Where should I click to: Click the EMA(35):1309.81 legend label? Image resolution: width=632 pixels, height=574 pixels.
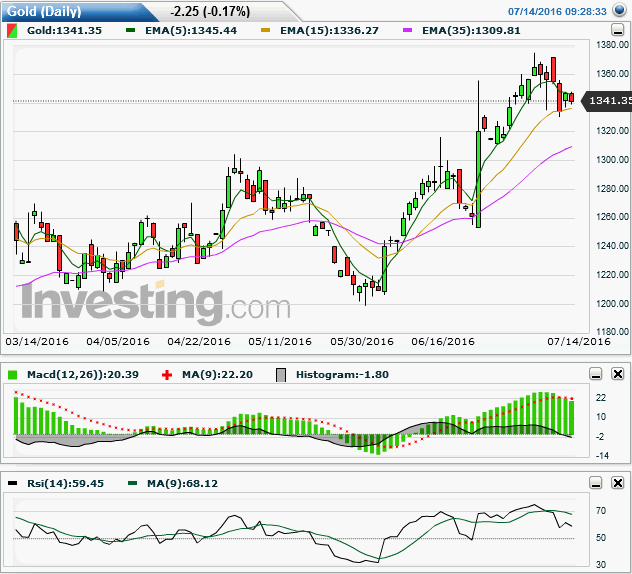tap(471, 31)
